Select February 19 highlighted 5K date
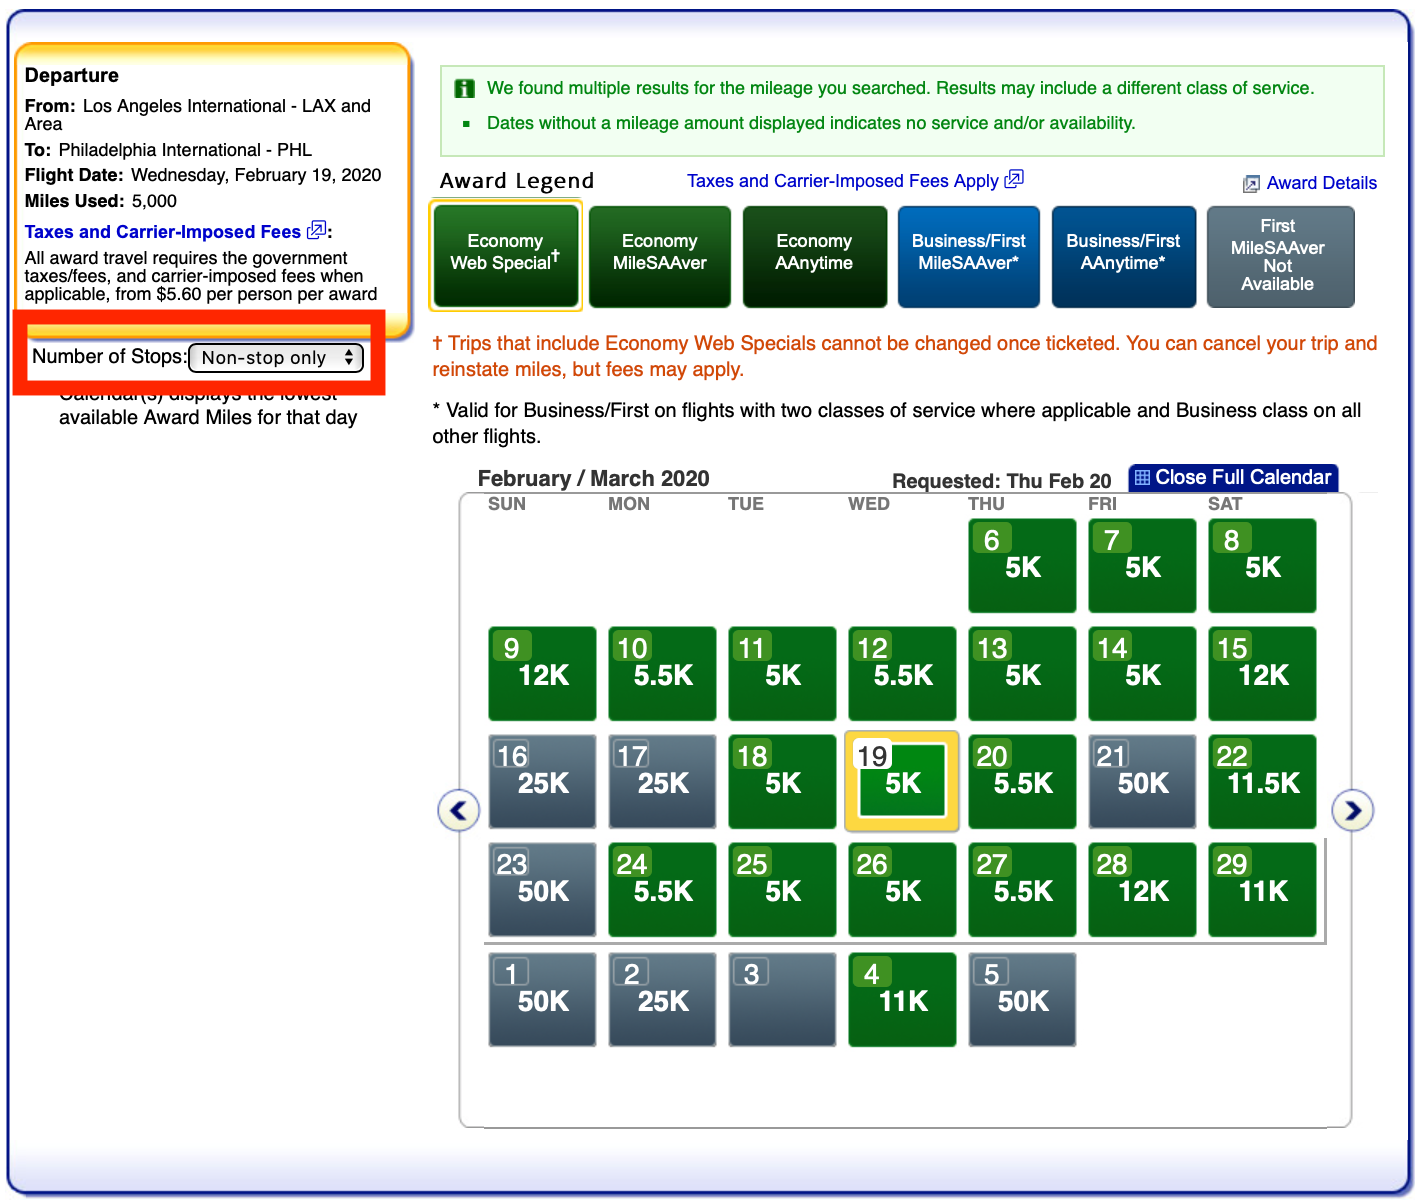The width and height of the screenshot is (1420, 1202). pyautogui.click(x=902, y=782)
